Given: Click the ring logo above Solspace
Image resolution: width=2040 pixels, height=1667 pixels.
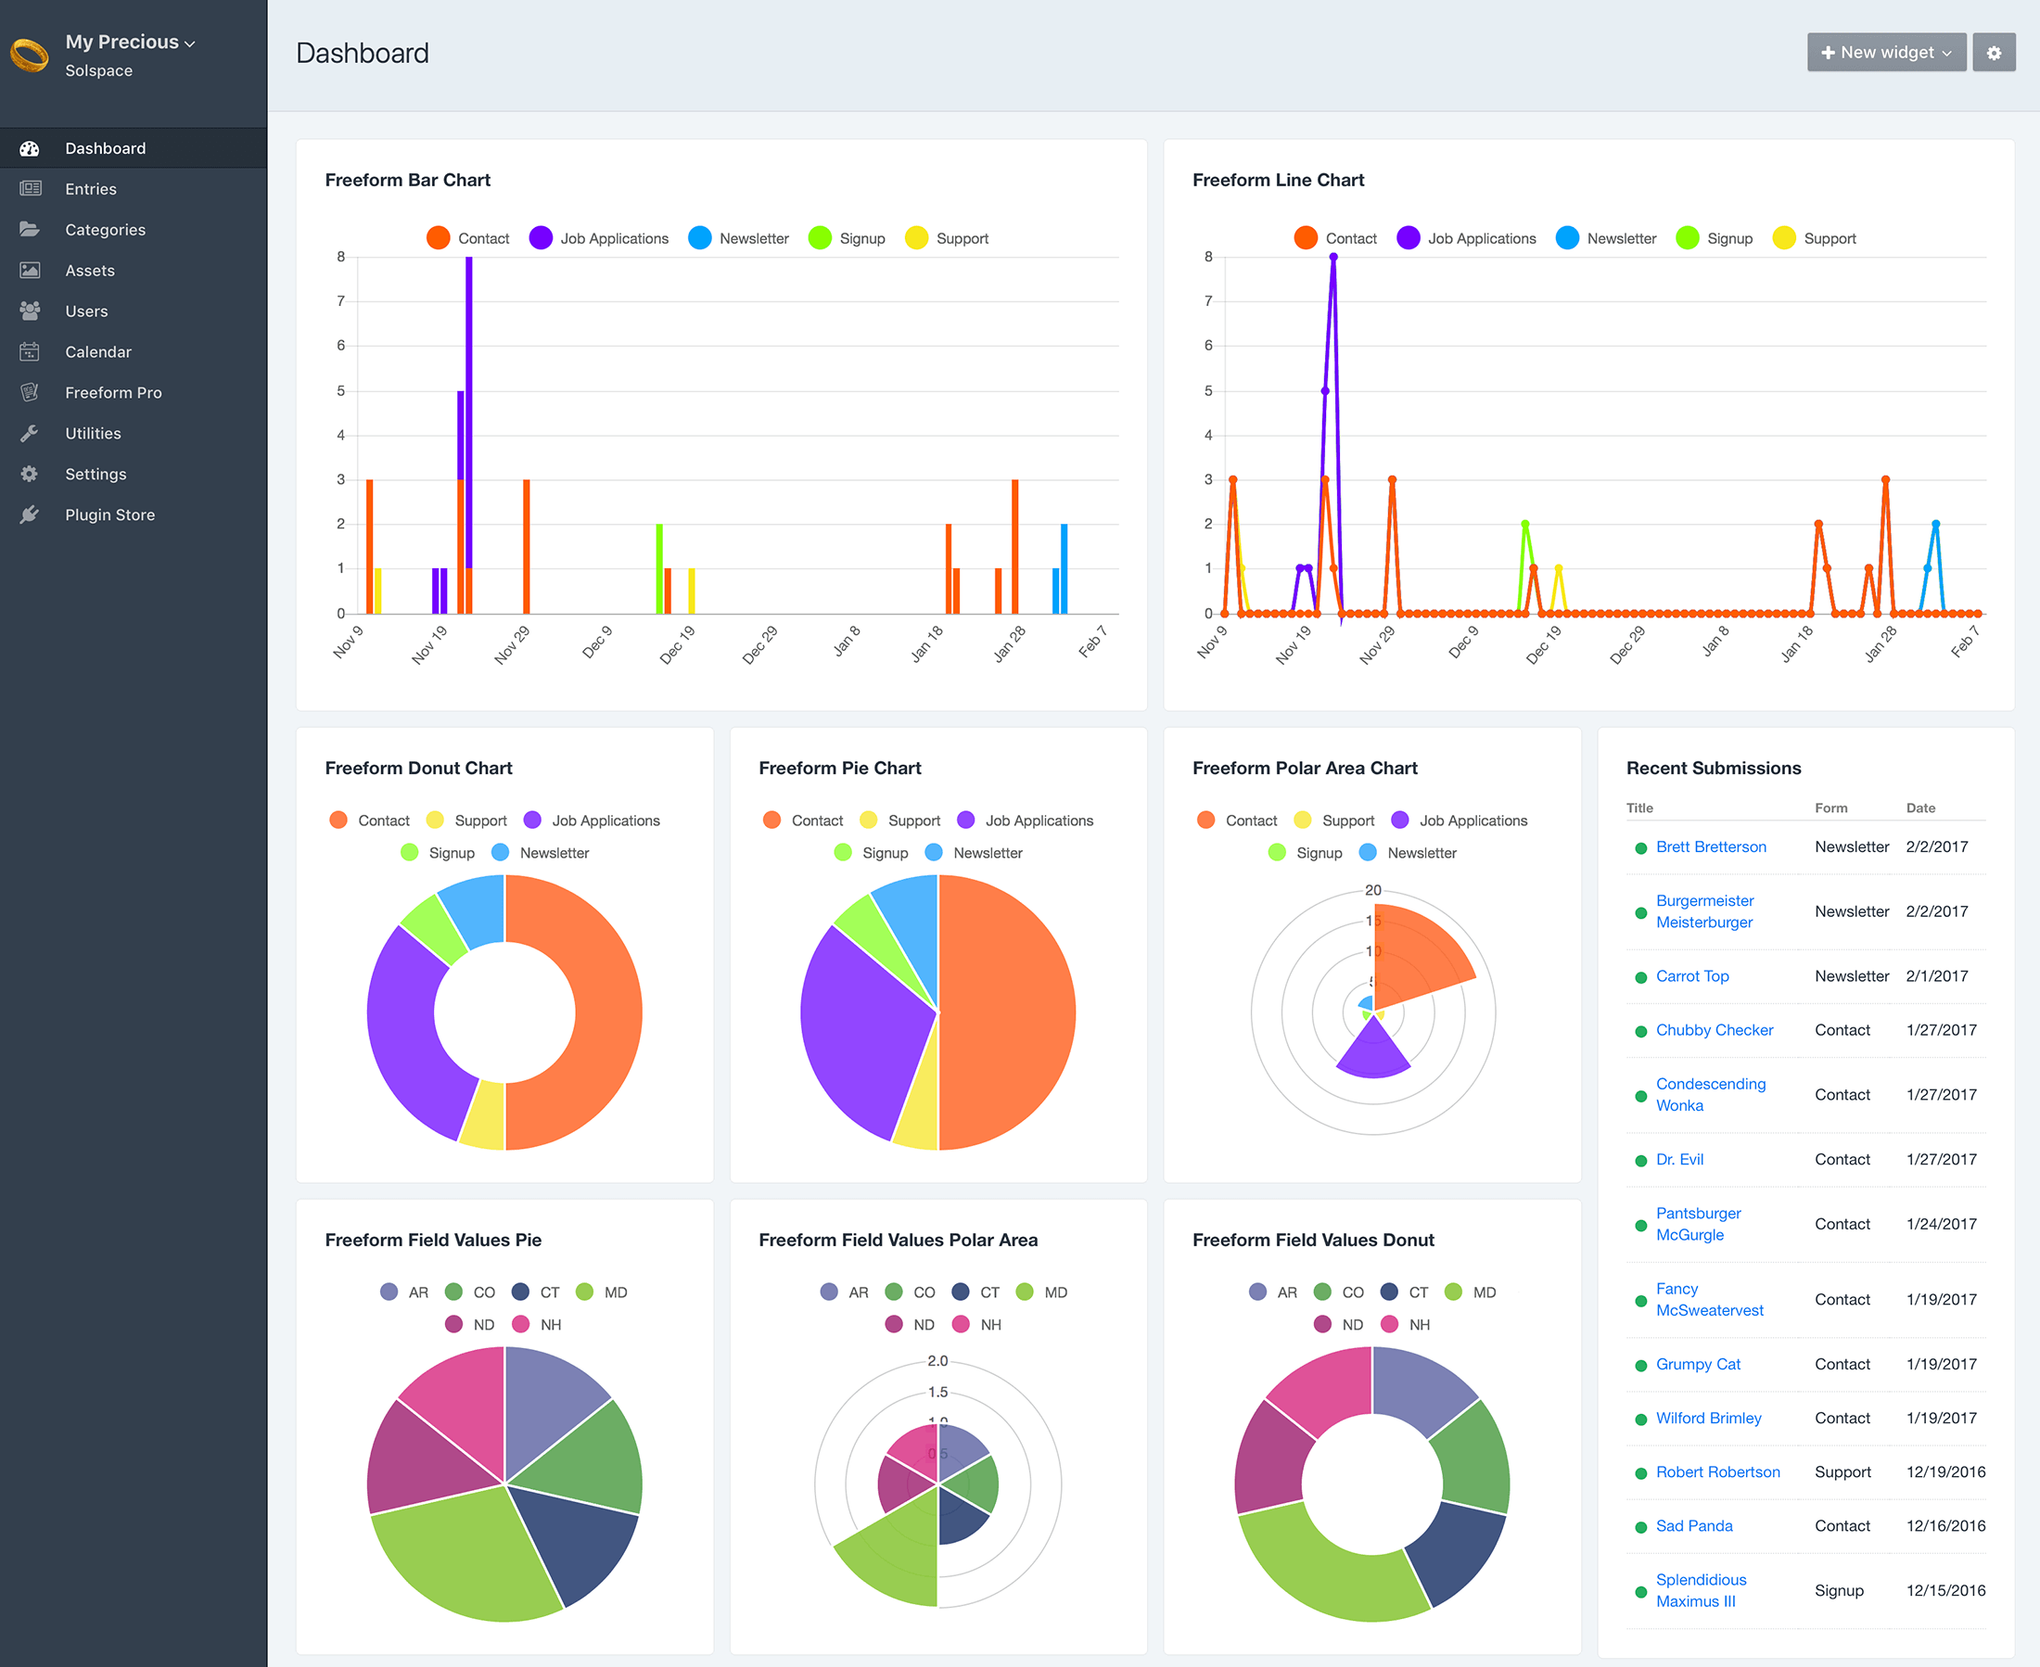Looking at the screenshot, I should [28, 54].
